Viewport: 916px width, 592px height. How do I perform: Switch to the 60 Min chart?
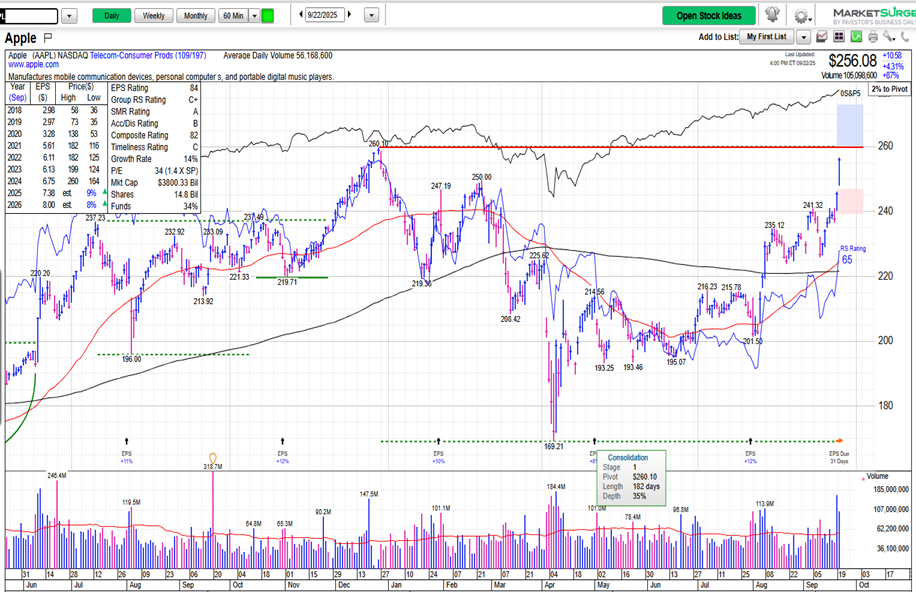pos(234,16)
